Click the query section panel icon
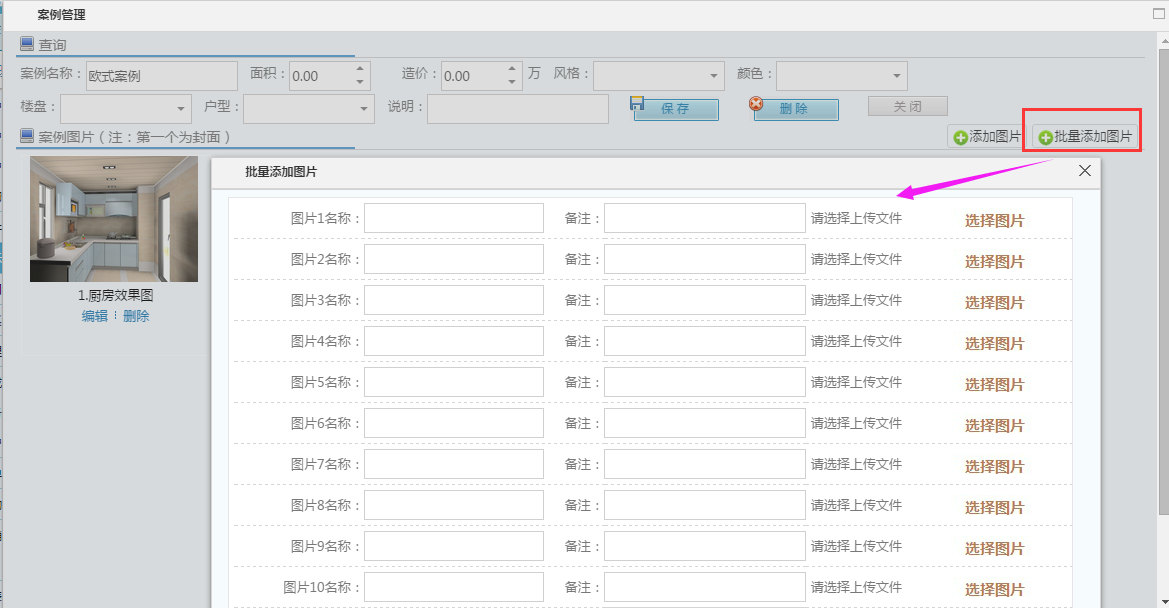This screenshot has width=1169, height=608. point(27,44)
